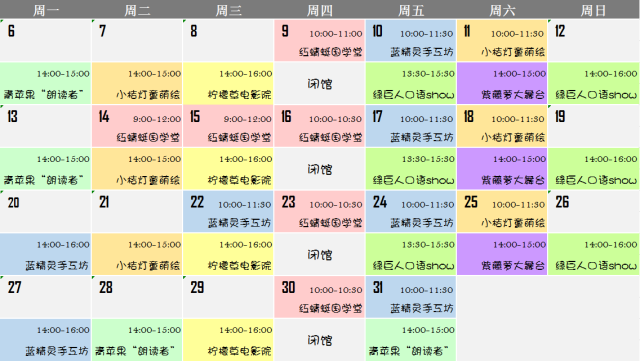Click 红蜻蜓国学堂 in the date 16 cell

pyautogui.click(x=331, y=138)
